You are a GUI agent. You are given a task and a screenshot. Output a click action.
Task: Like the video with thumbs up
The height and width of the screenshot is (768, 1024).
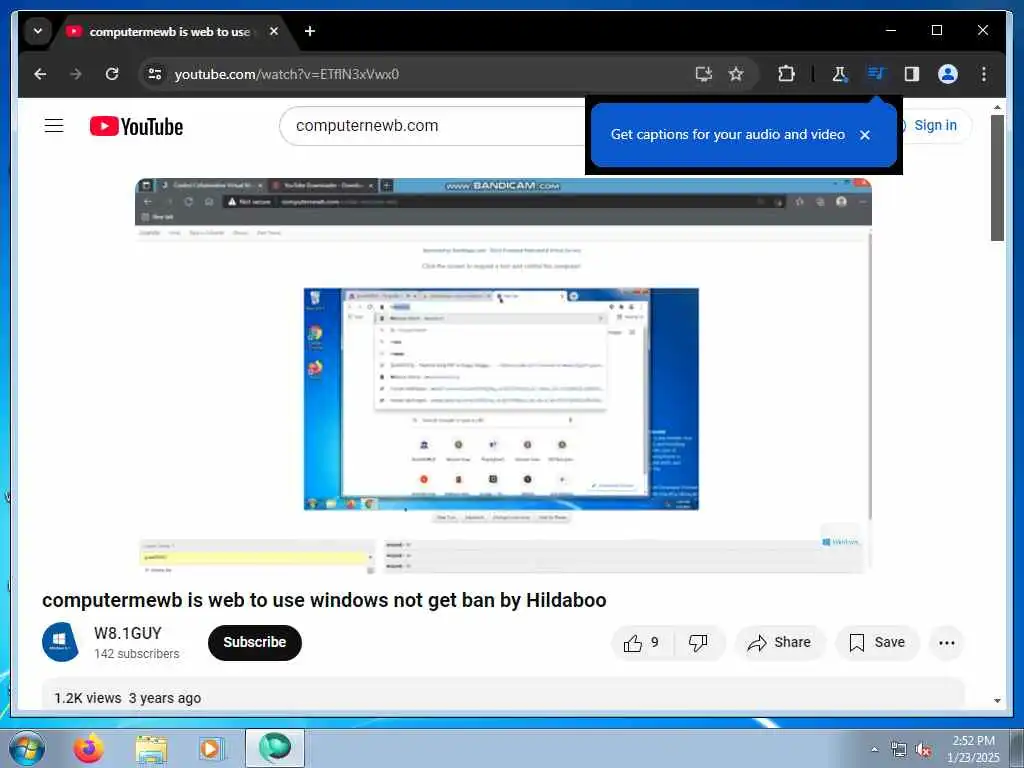[x=641, y=643]
